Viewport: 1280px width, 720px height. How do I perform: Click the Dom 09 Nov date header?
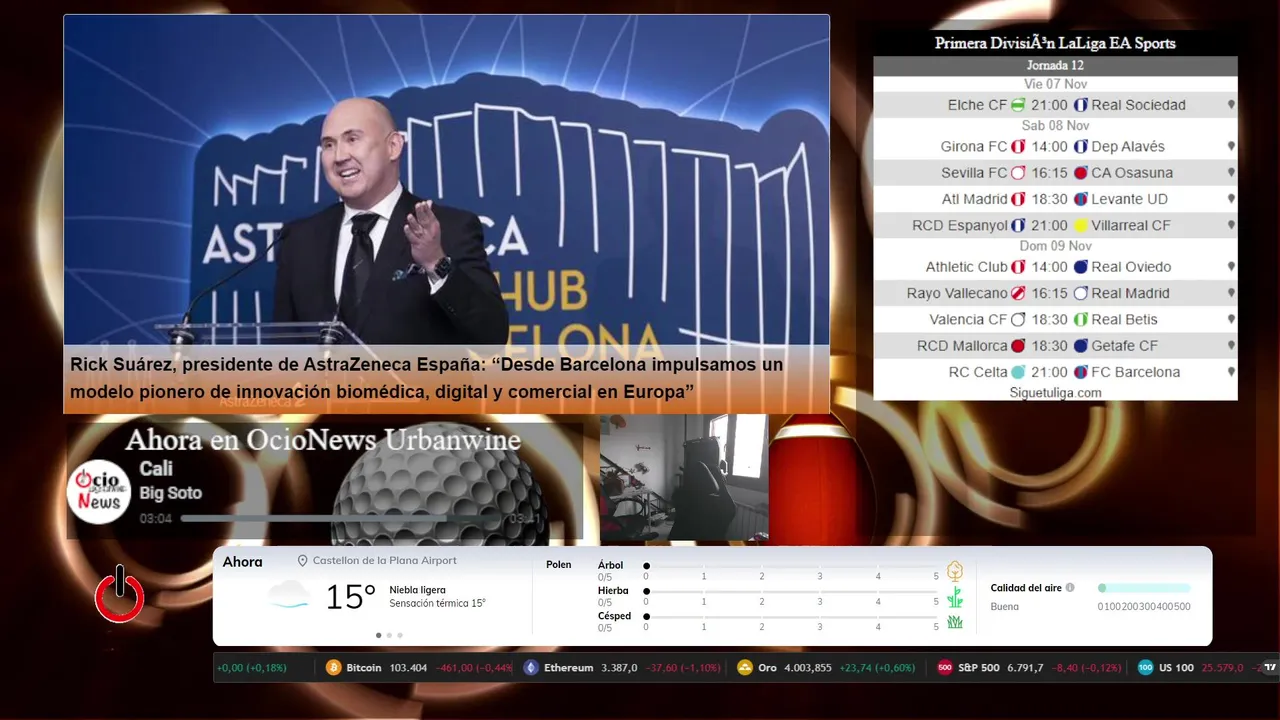coord(1055,246)
